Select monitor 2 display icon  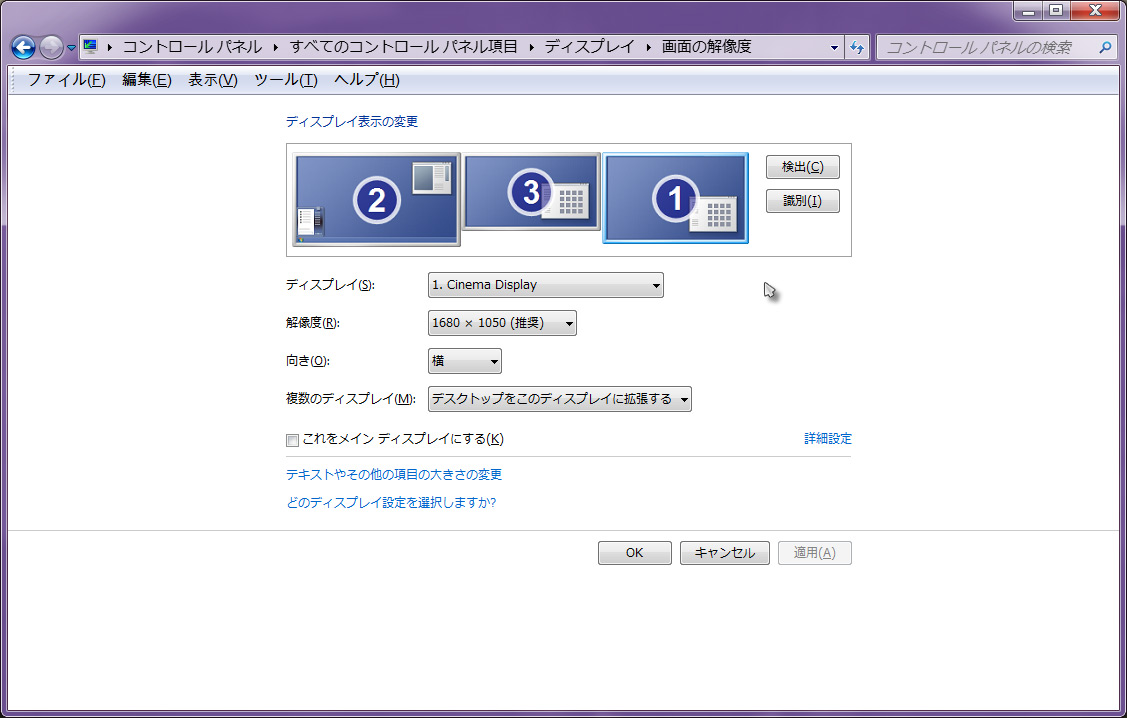click(x=377, y=199)
